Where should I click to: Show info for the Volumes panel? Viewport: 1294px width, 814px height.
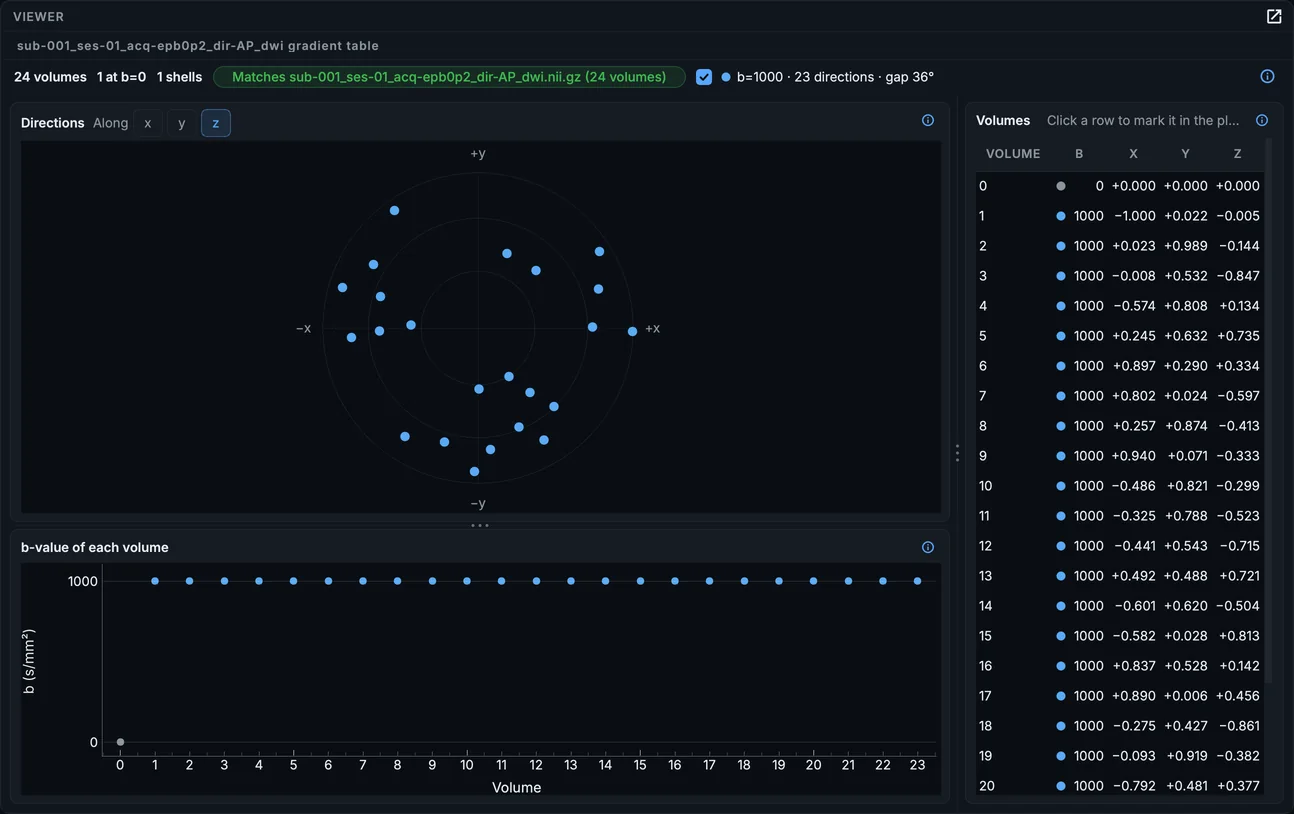[x=1262, y=120]
